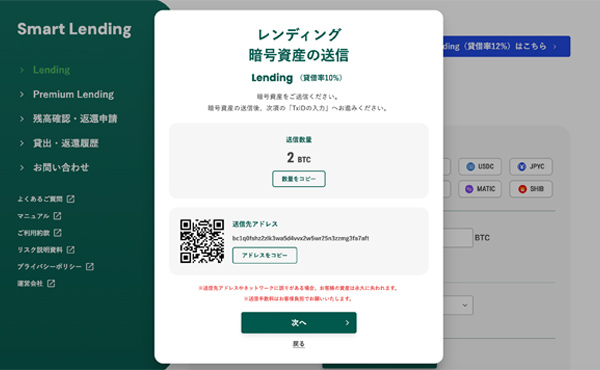The width and height of the screenshot is (600, 370).
Task: Click the chevron beside お問い合わせ
Action: [x=22, y=168]
